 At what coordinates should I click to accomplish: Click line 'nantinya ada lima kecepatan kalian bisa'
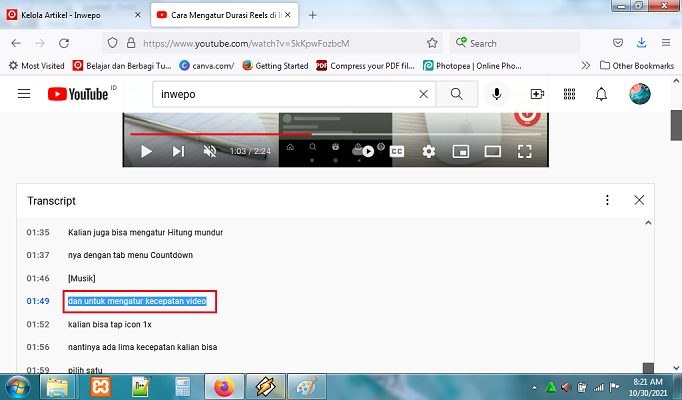(142, 347)
